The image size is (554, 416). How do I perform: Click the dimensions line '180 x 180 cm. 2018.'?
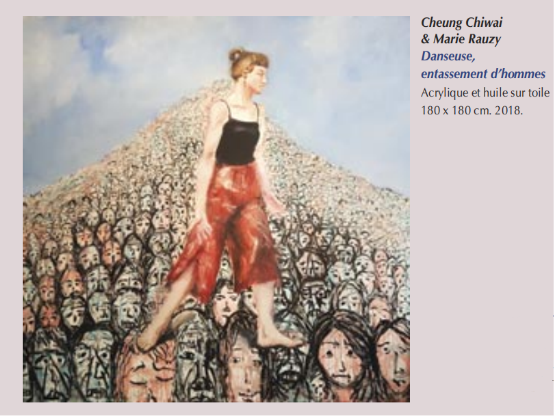pos(471,111)
